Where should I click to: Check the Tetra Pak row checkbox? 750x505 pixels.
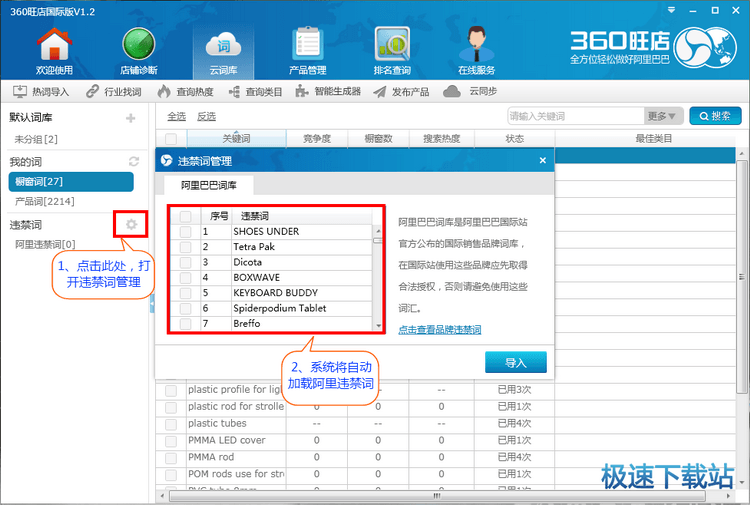(x=186, y=247)
